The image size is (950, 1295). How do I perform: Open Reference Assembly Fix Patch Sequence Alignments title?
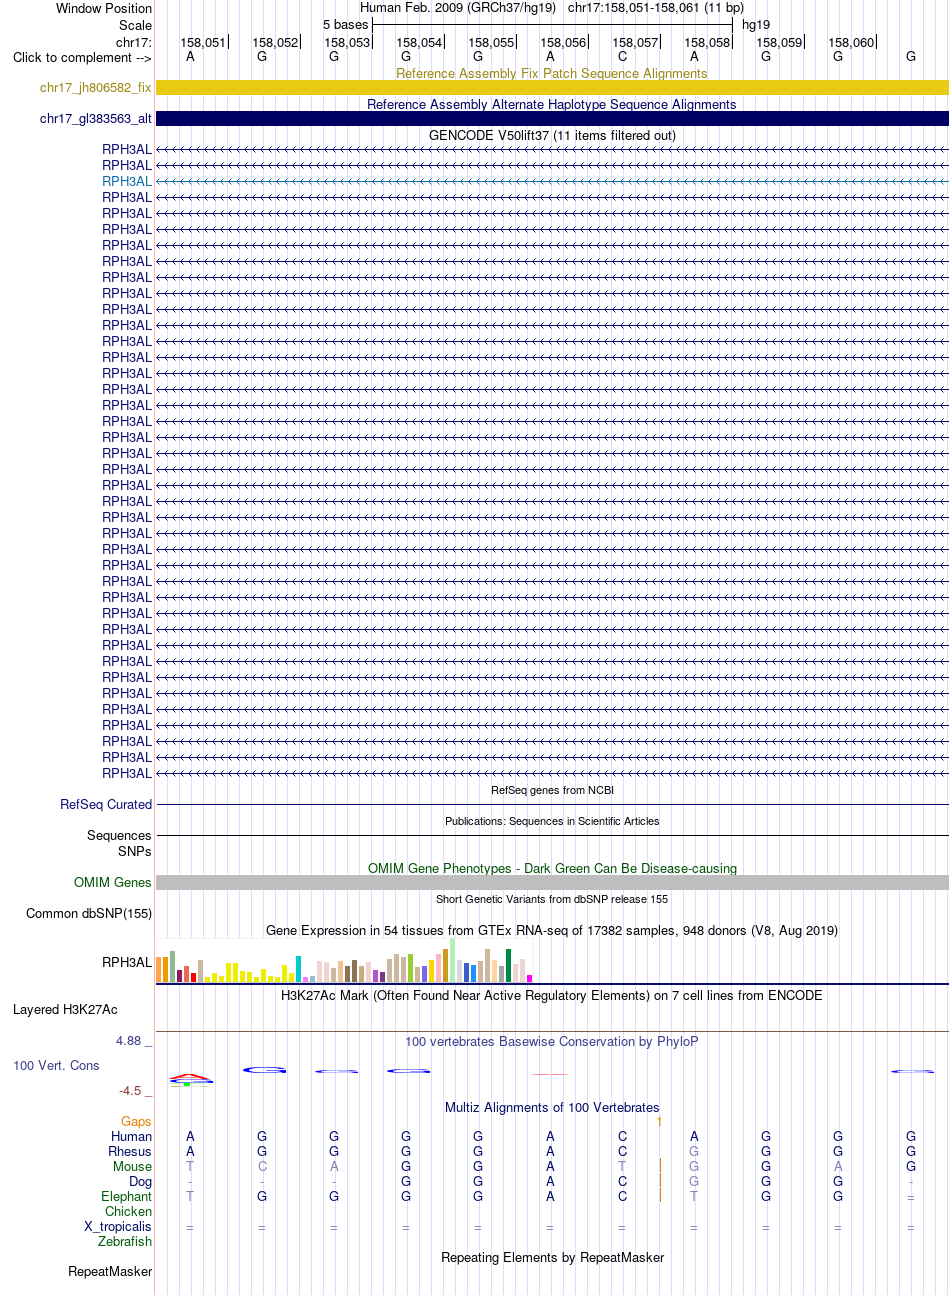click(x=552, y=73)
